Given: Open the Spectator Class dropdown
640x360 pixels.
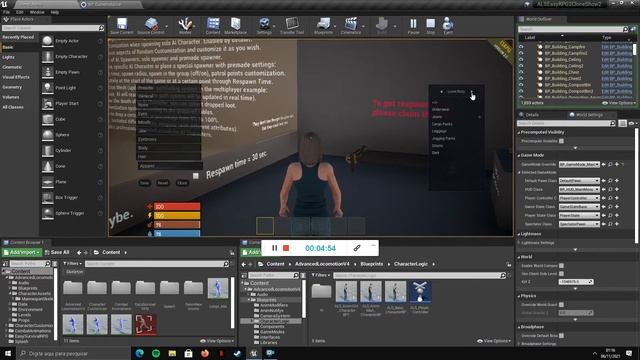Looking at the screenshot, I should pos(579,224).
